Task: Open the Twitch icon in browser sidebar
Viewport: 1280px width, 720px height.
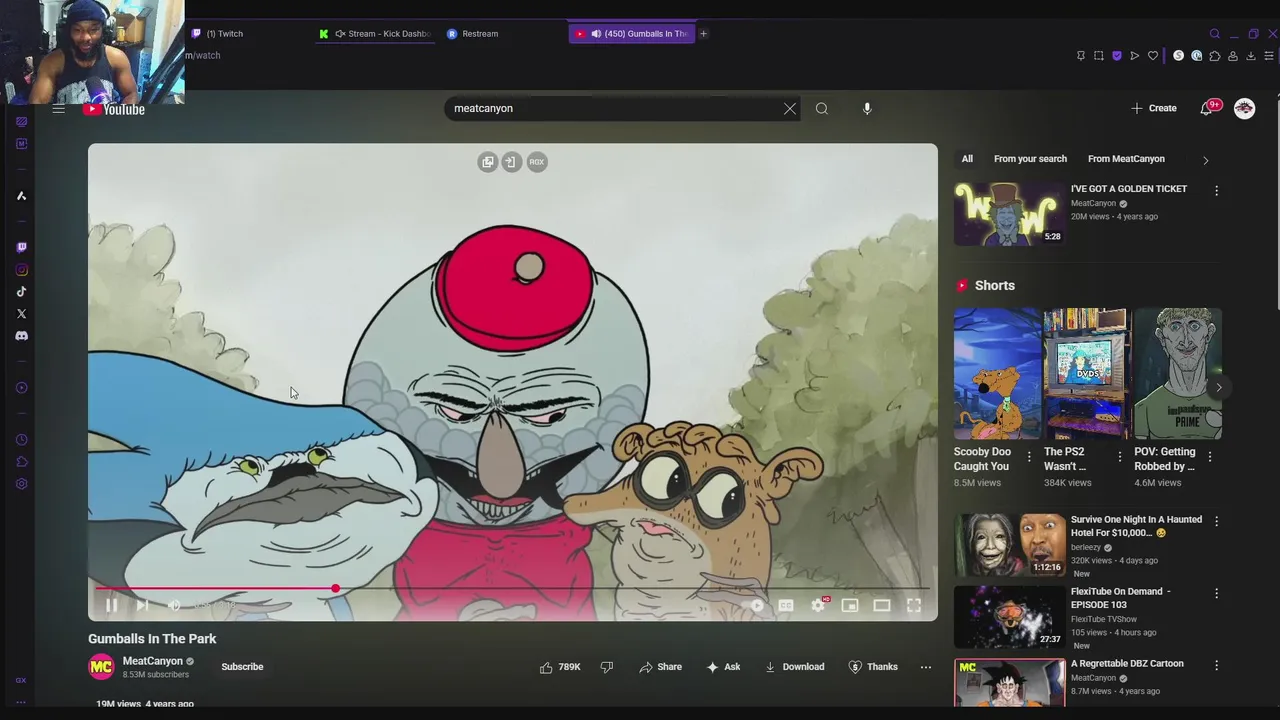Action: click(x=21, y=247)
